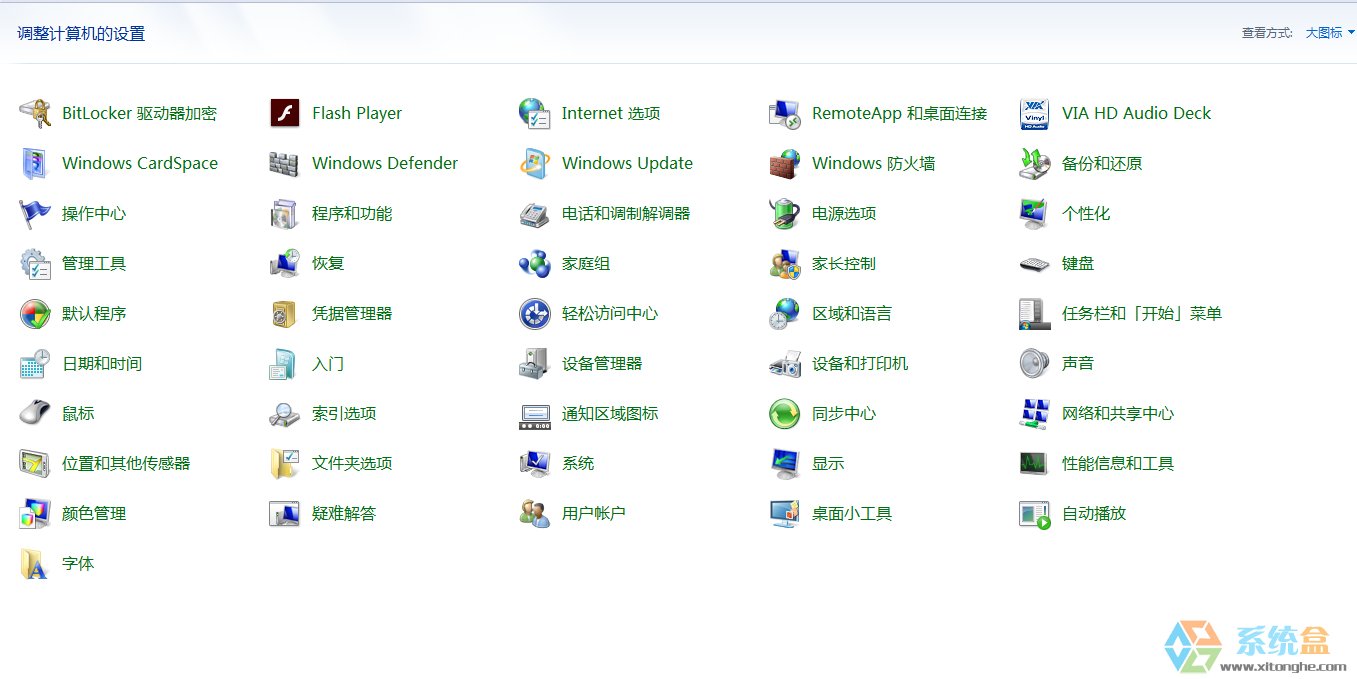Open the BitLocker 驱动器加密 icon
This screenshot has height=679, width=1357.
pos(35,114)
